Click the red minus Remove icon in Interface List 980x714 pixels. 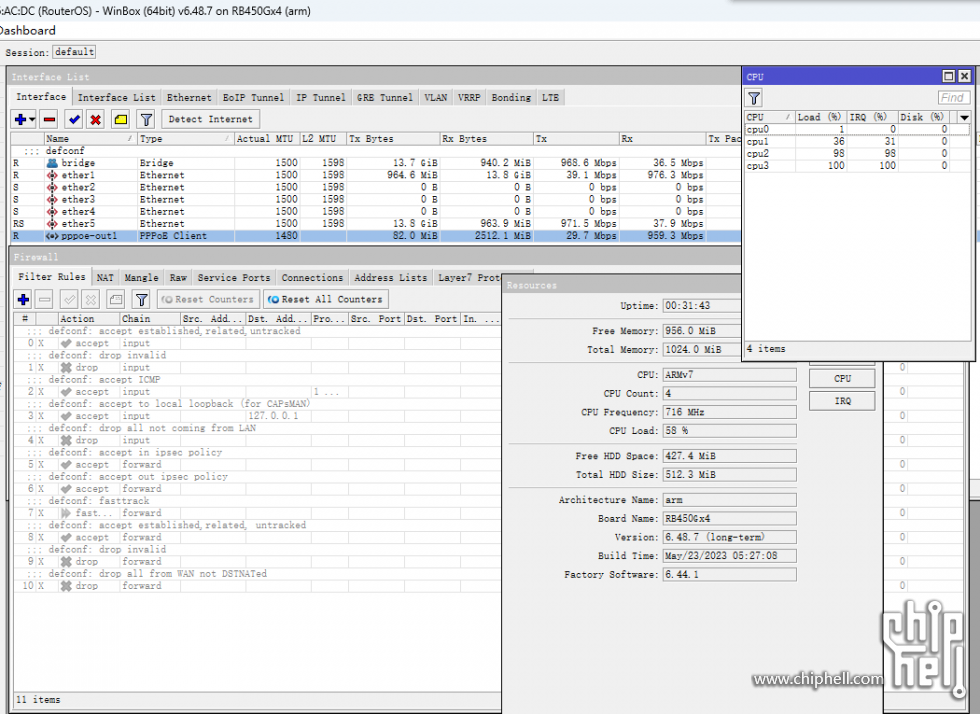point(49,119)
